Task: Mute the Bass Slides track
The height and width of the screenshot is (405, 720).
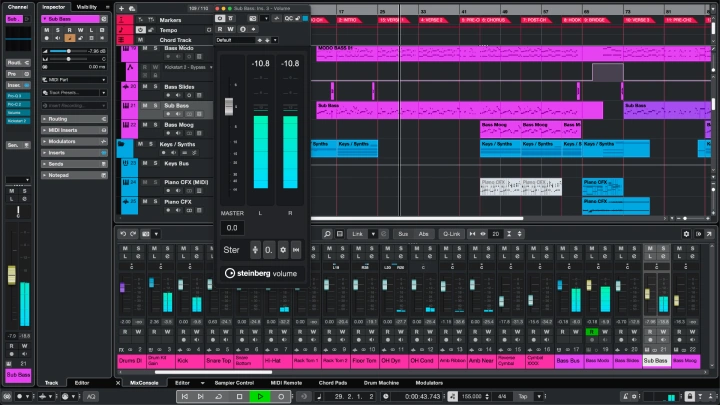Action: coord(145,87)
